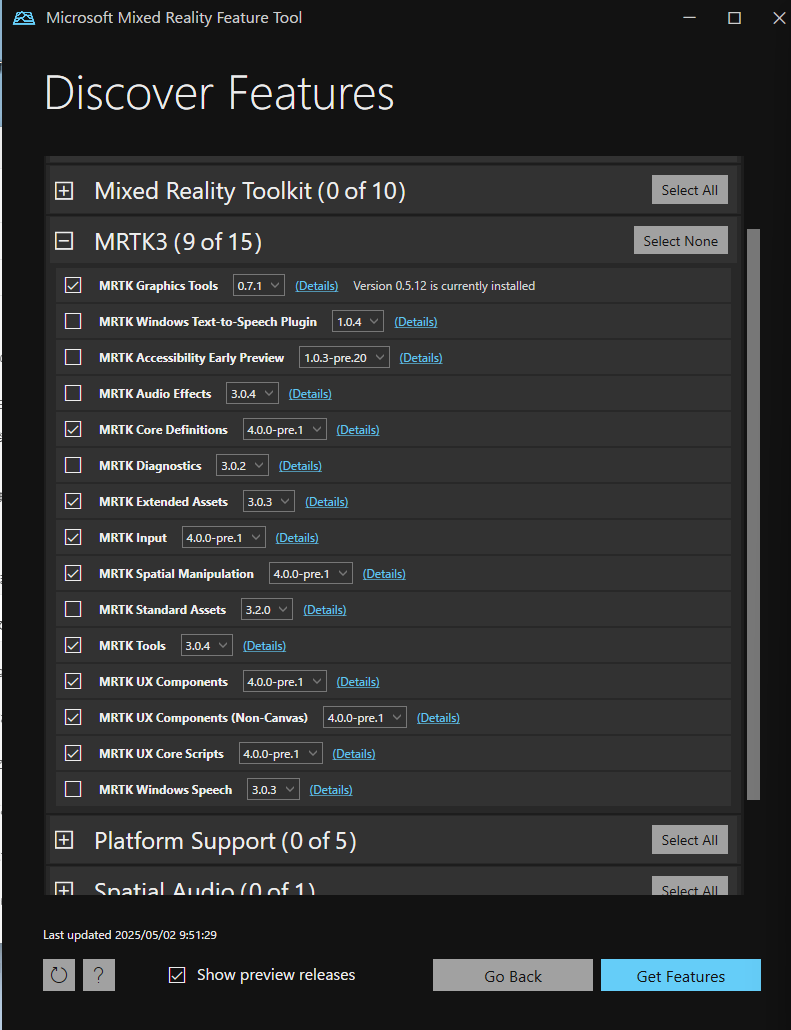Open MRTK Core Definitions version dropdown
The height and width of the screenshot is (1030, 791).
pyautogui.click(x=285, y=430)
